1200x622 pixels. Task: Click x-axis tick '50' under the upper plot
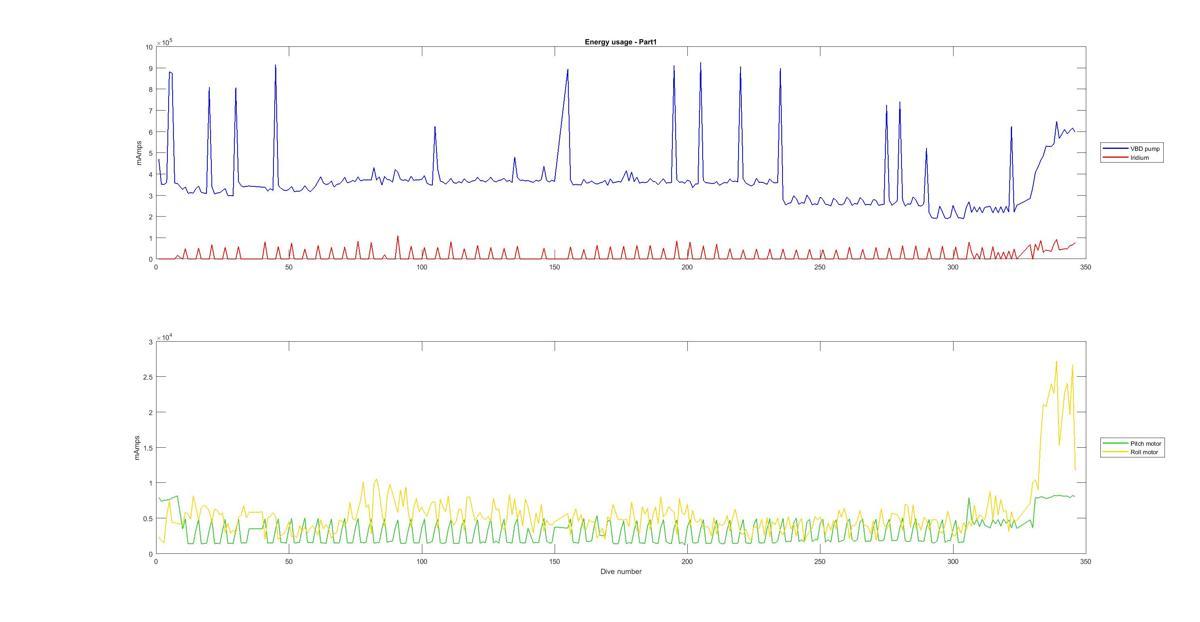(x=289, y=266)
